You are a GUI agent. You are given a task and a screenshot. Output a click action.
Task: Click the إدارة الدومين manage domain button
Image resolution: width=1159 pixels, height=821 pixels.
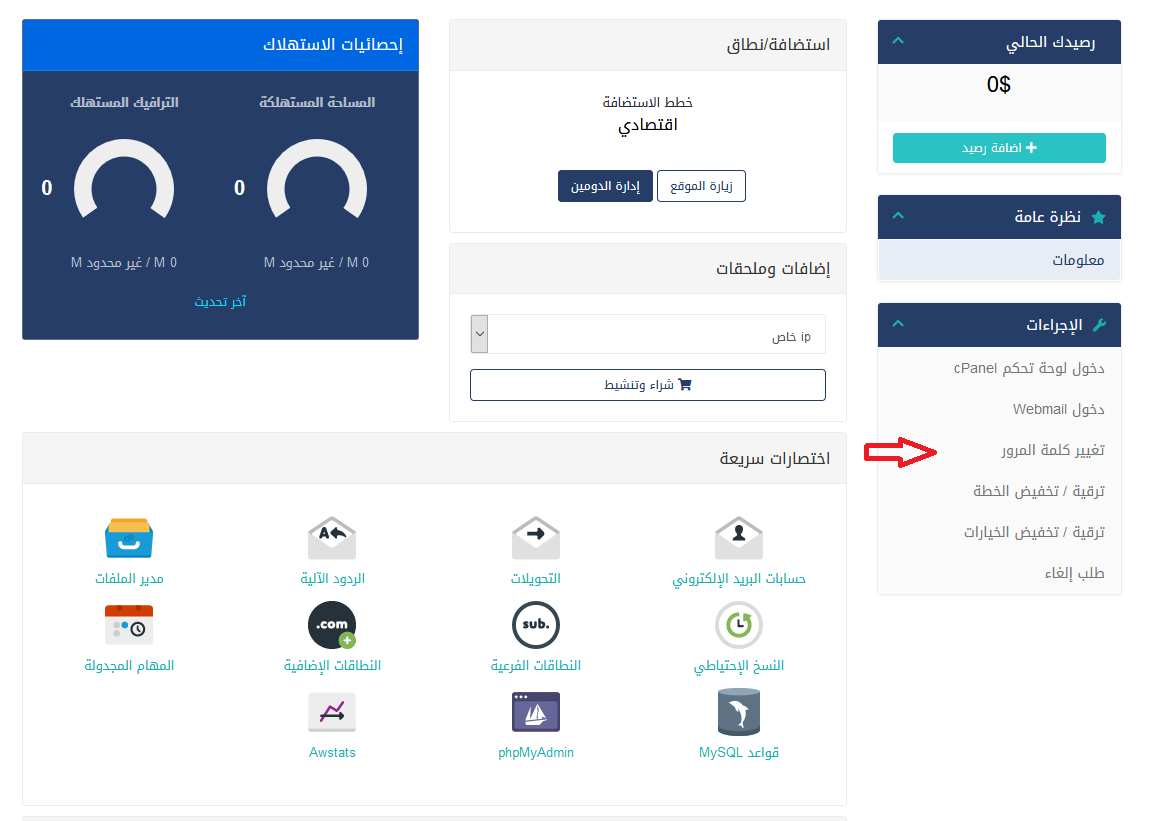click(x=605, y=185)
